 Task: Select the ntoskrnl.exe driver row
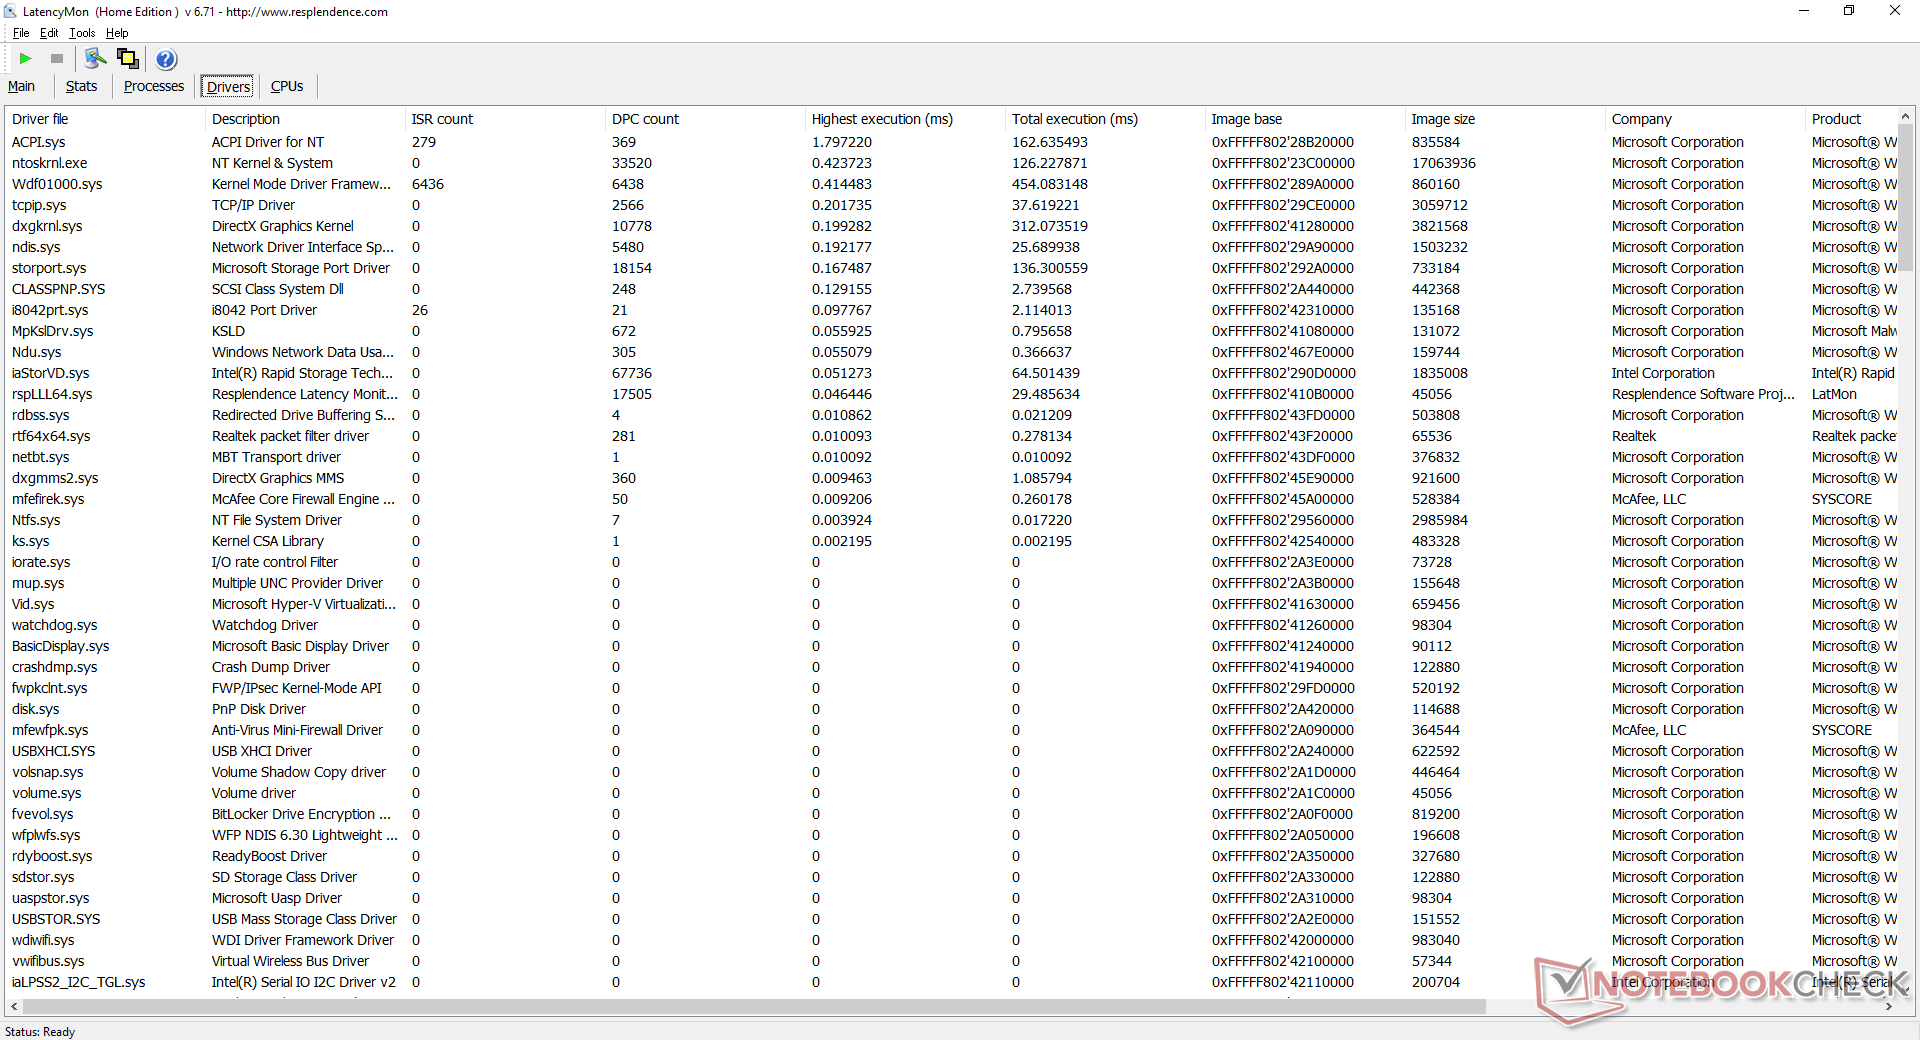click(951, 163)
